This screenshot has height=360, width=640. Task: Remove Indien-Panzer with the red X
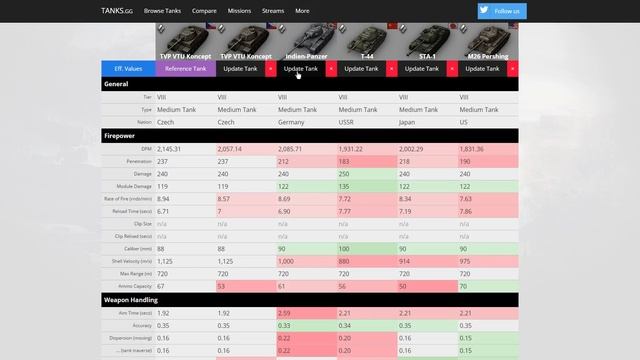point(331,69)
